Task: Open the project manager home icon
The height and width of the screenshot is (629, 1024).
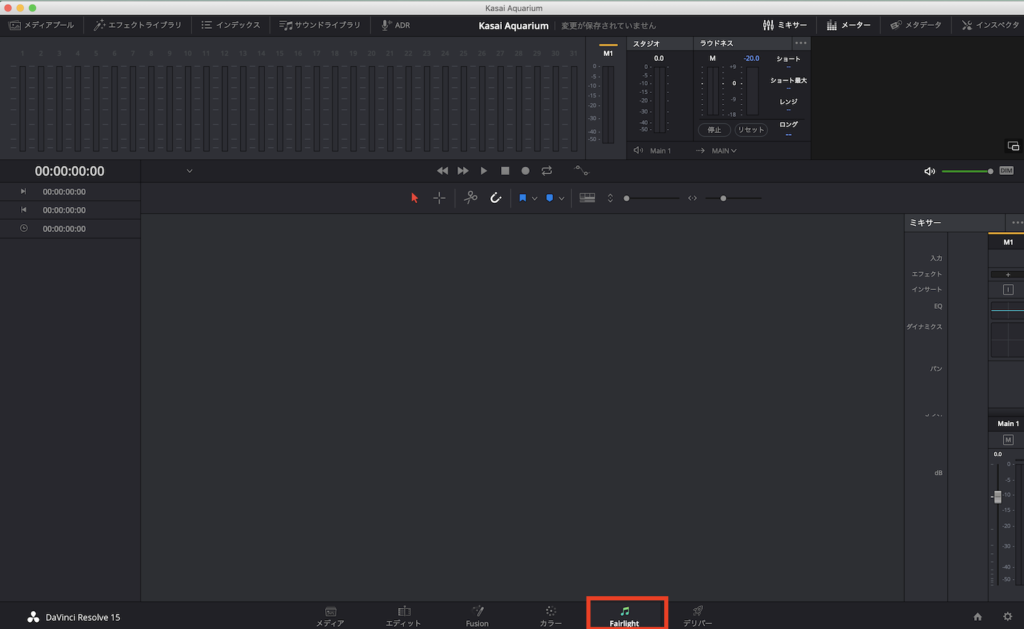Action: 978,617
